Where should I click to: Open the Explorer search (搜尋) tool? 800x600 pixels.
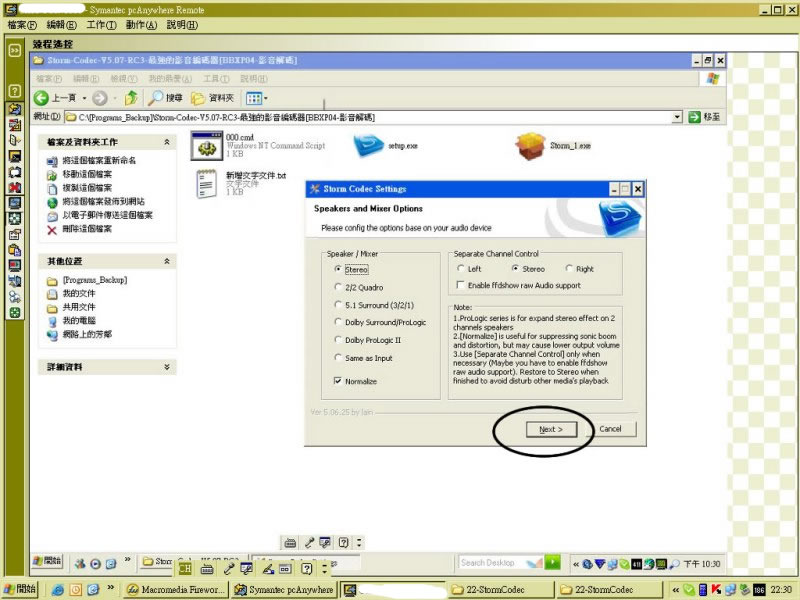pos(165,98)
